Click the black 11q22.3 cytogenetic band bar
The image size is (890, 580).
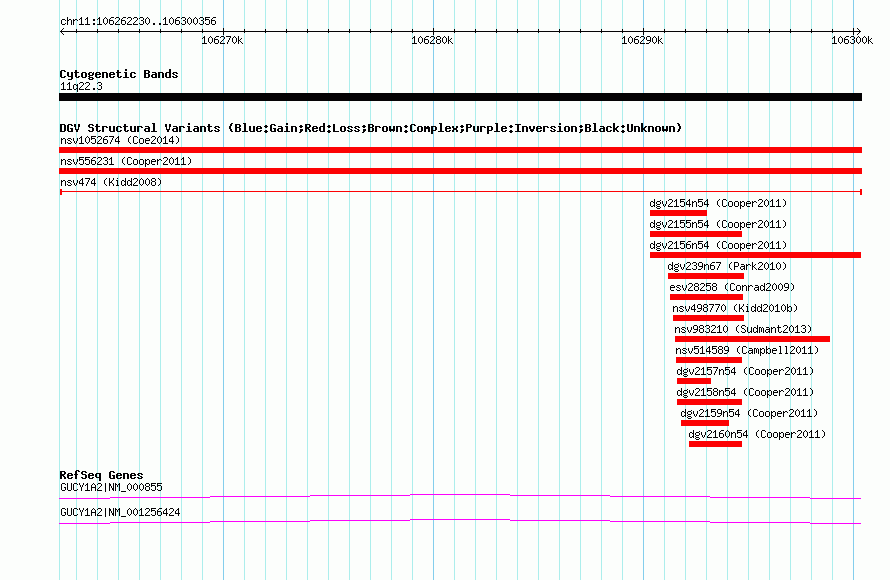point(460,97)
